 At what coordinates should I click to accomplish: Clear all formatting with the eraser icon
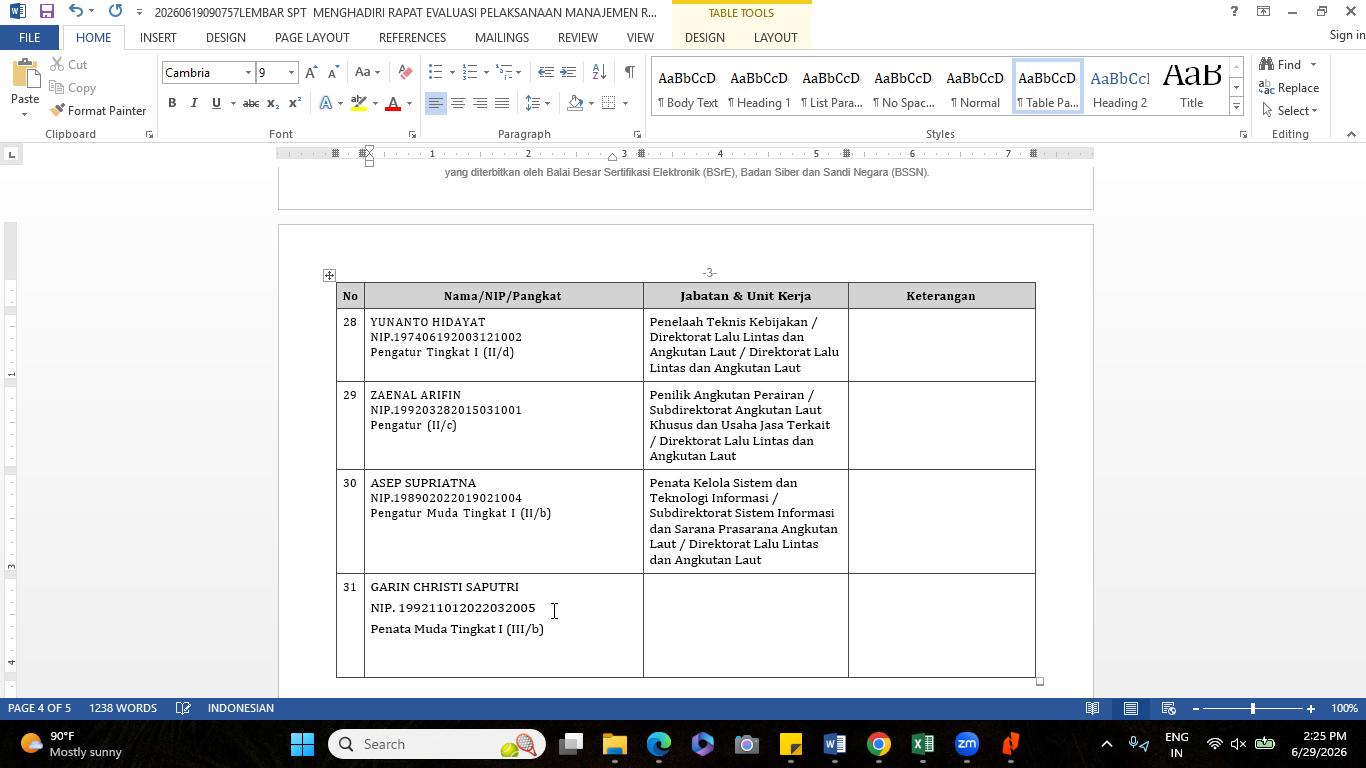(405, 73)
